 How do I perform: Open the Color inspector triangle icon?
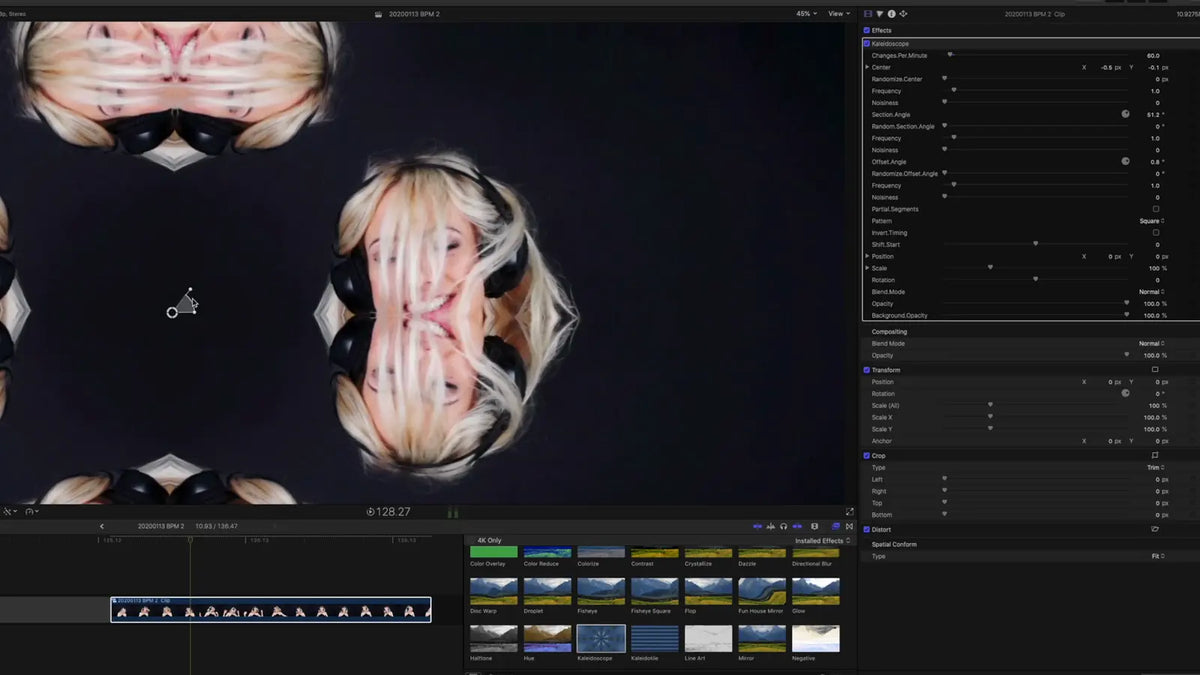coord(880,14)
